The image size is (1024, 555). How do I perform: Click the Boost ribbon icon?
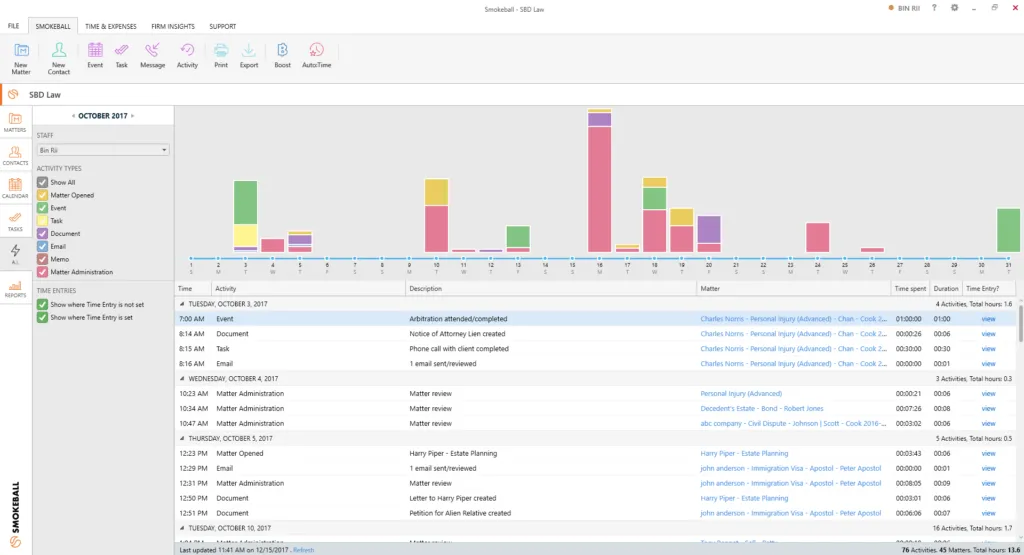pos(282,56)
